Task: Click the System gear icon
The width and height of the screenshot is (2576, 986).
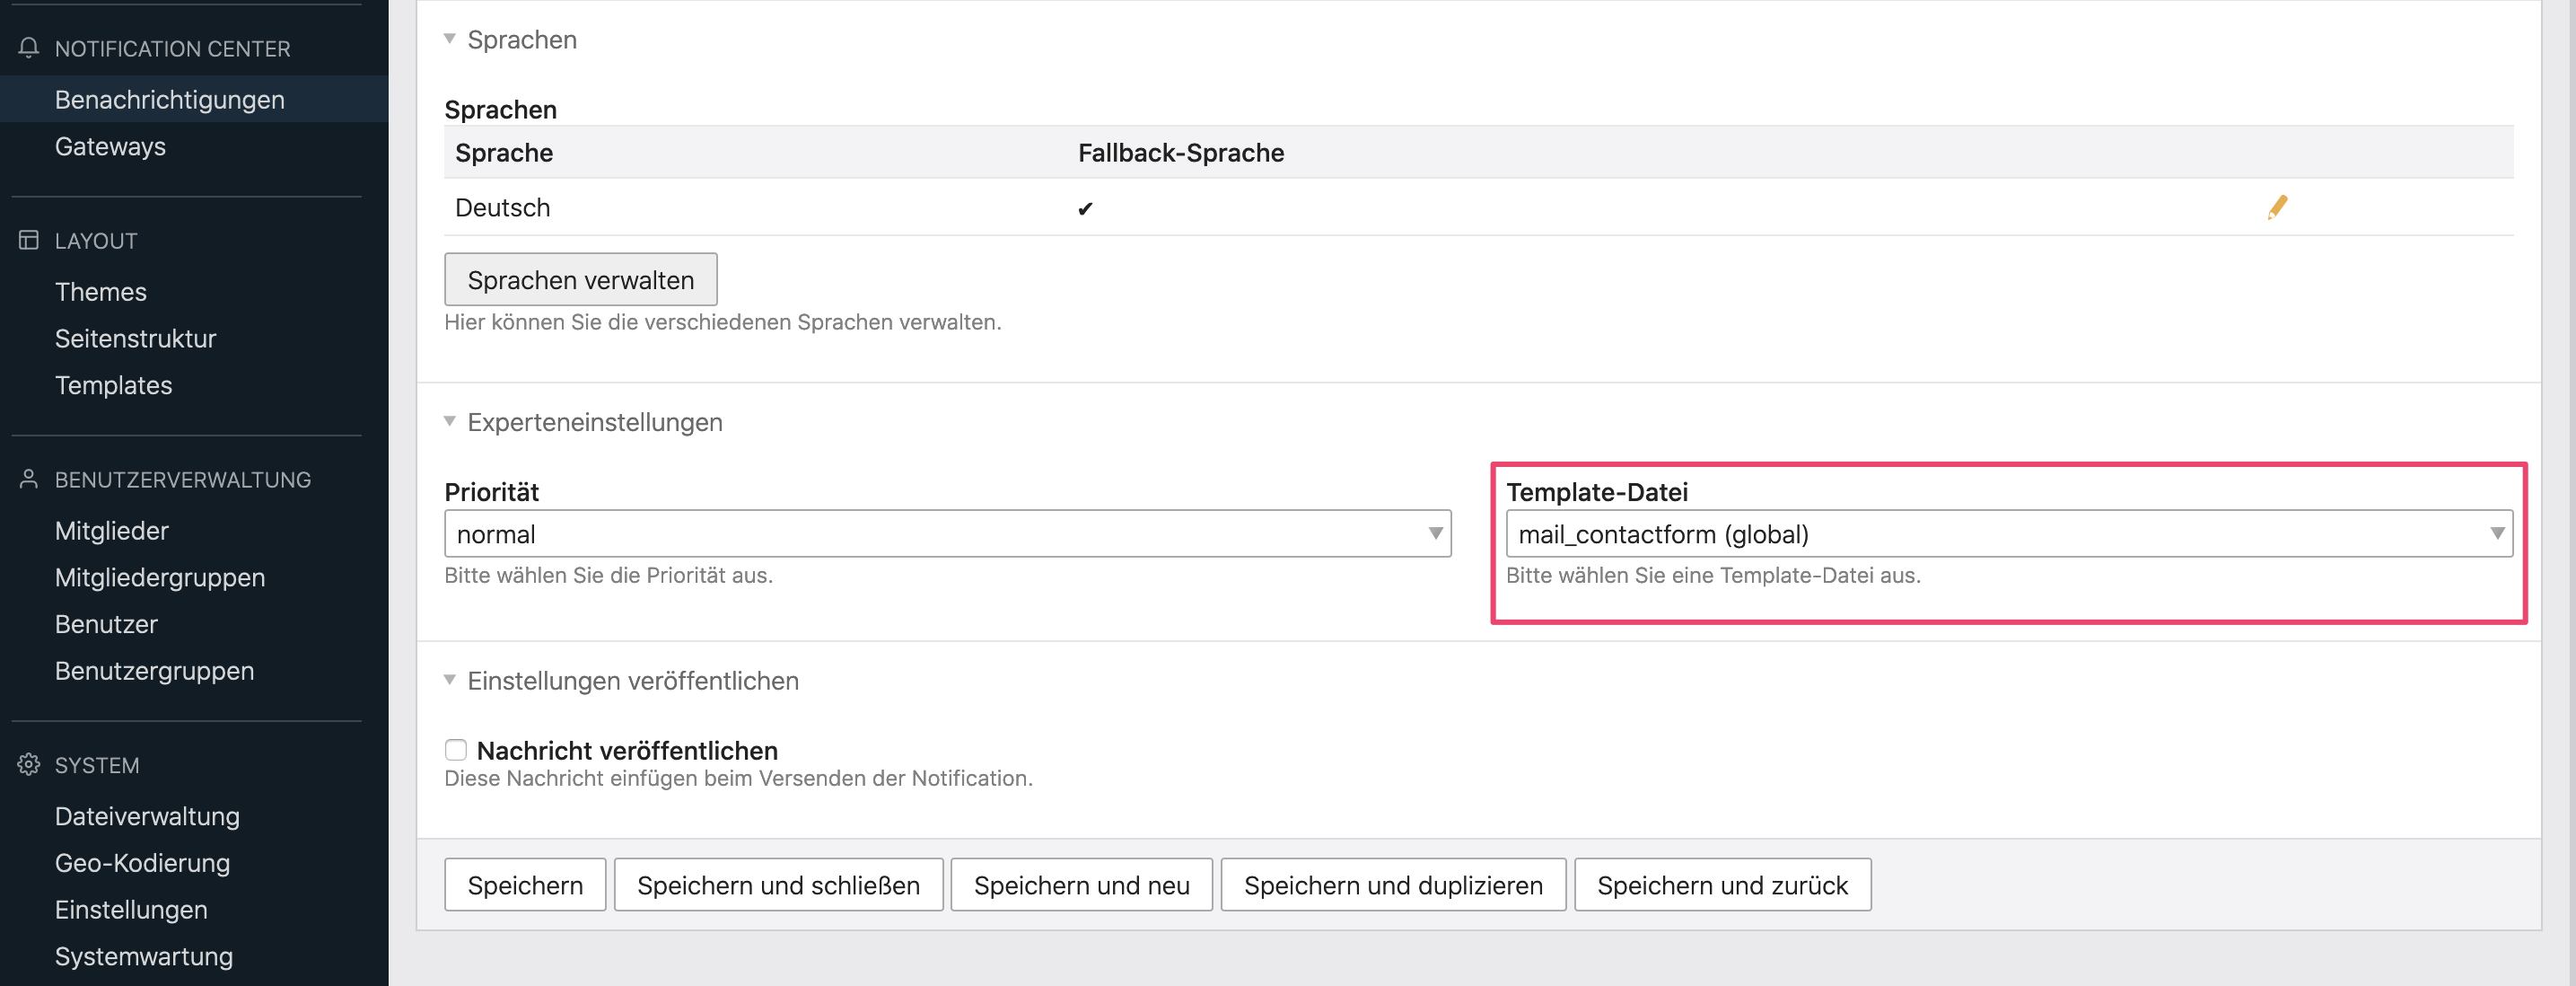Action: (27, 765)
